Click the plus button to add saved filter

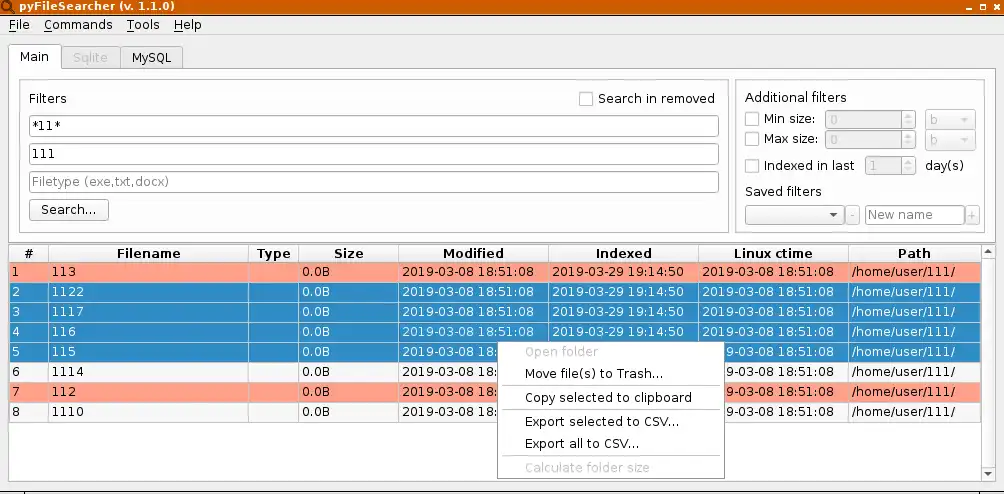point(972,215)
